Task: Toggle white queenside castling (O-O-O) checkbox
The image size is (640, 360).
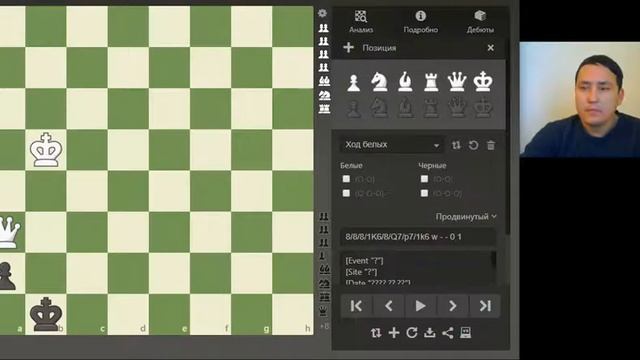Action: 346,193
